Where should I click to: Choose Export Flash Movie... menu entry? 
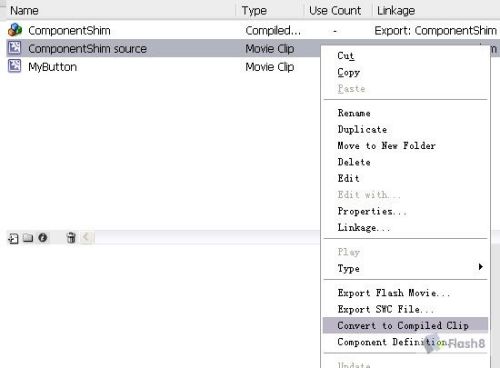[x=394, y=293]
